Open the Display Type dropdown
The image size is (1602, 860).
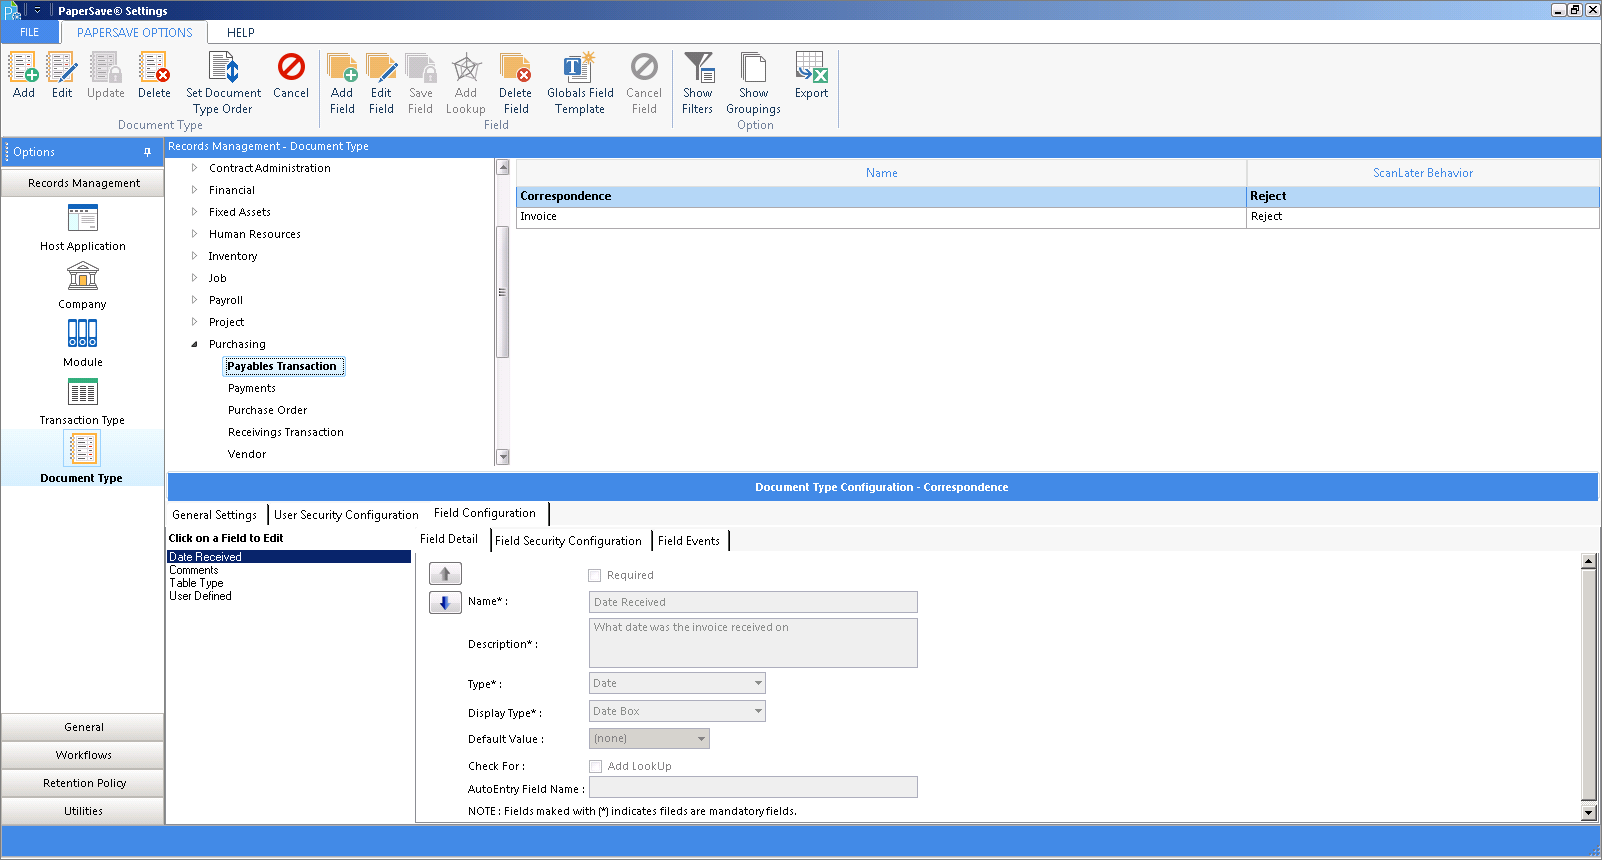(758, 711)
